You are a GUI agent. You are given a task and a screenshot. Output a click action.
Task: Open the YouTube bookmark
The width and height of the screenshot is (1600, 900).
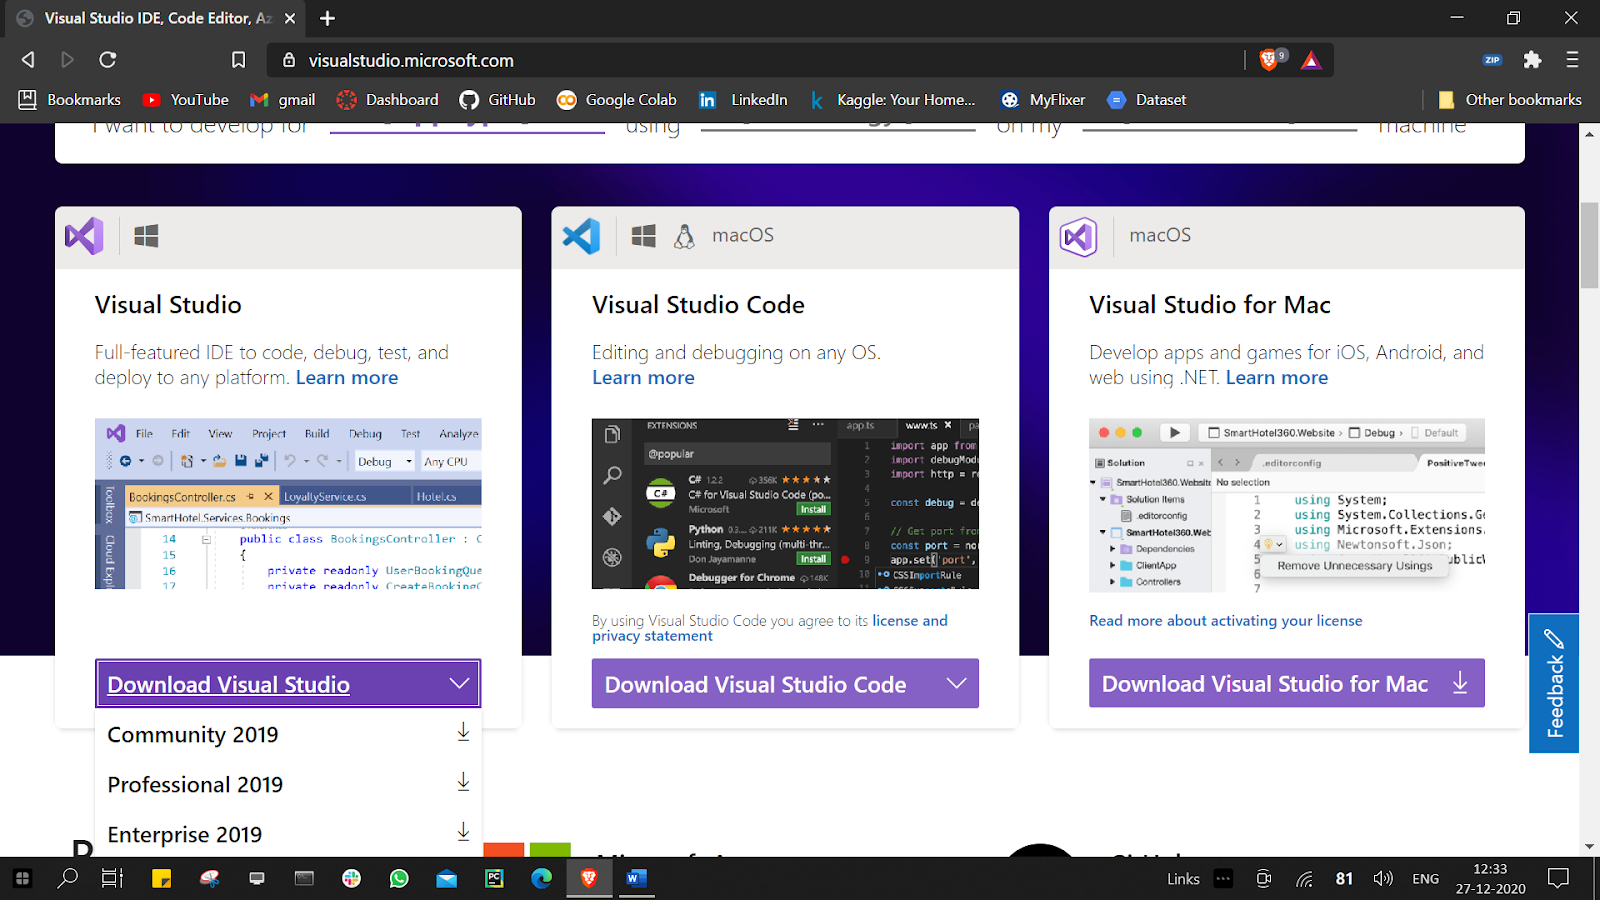[x=186, y=100]
